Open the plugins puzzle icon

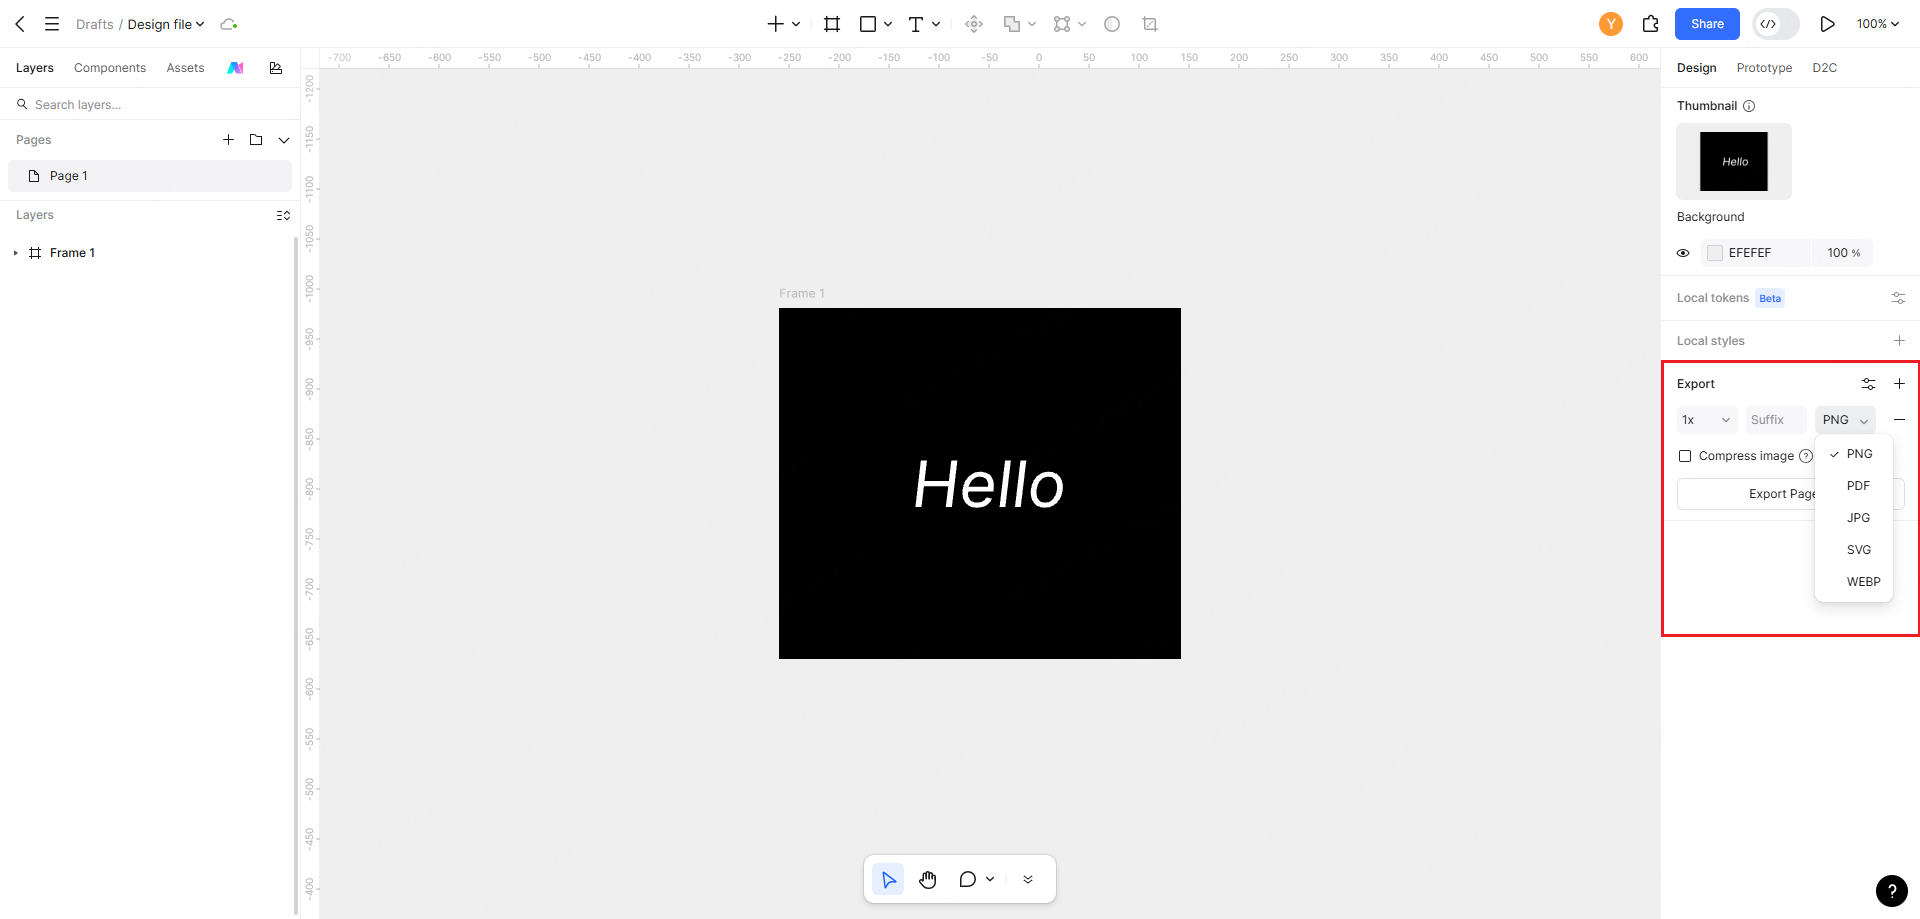click(x=1651, y=24)
